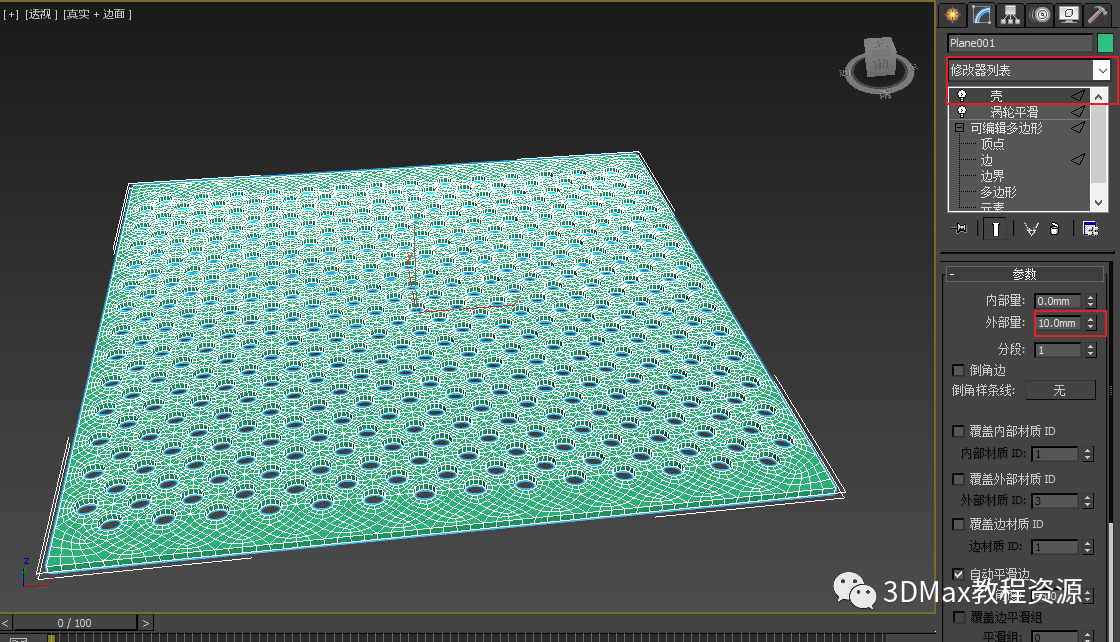Click modifier stack scroll down arrow
The width and height of the screenshot is (1120, 642).
(1099, 203)
